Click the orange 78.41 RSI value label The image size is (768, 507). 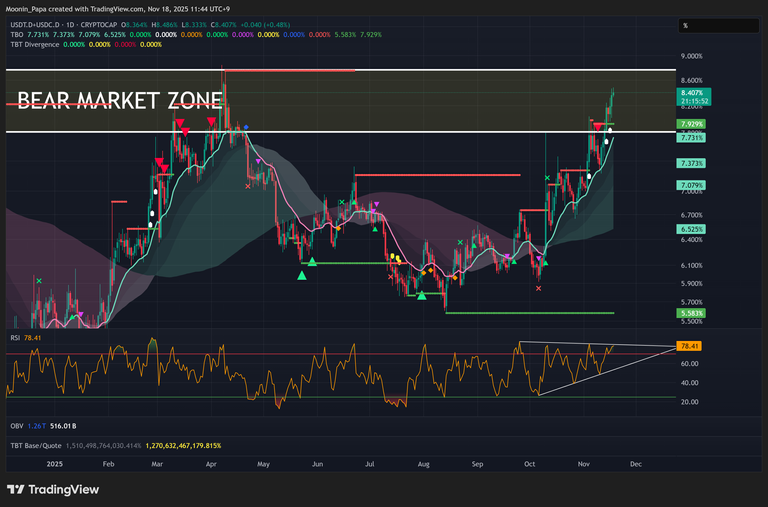pyautogui.click(x=691, y=346)
